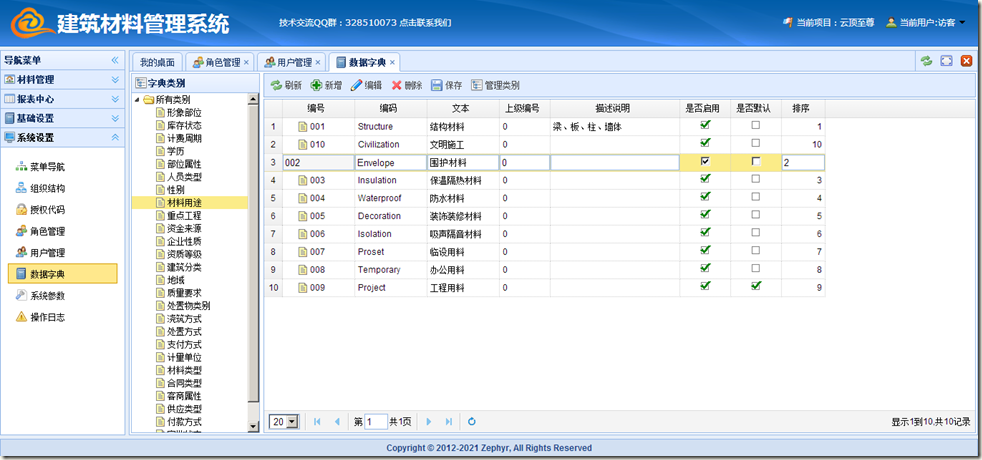
Task: Open the page size dropdown
Action: tap(285, 422)
